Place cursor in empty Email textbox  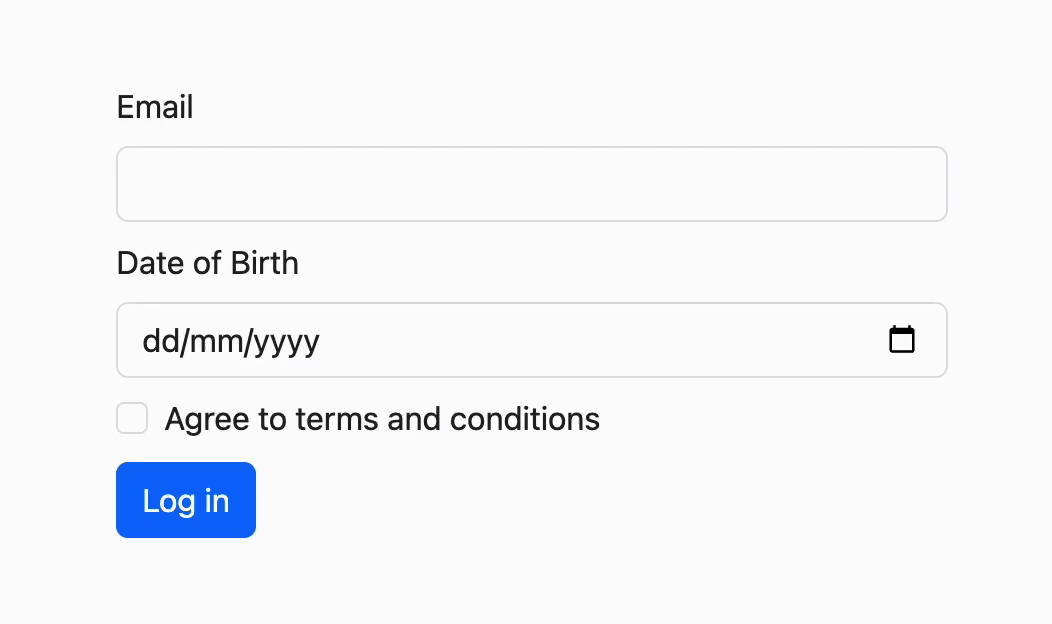[531, 184]
